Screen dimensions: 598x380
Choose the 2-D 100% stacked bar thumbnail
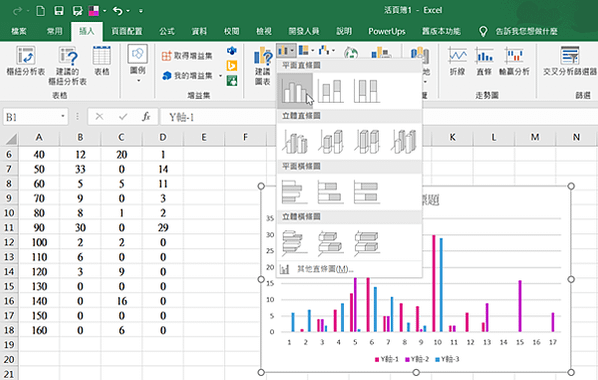pos(367,192)
